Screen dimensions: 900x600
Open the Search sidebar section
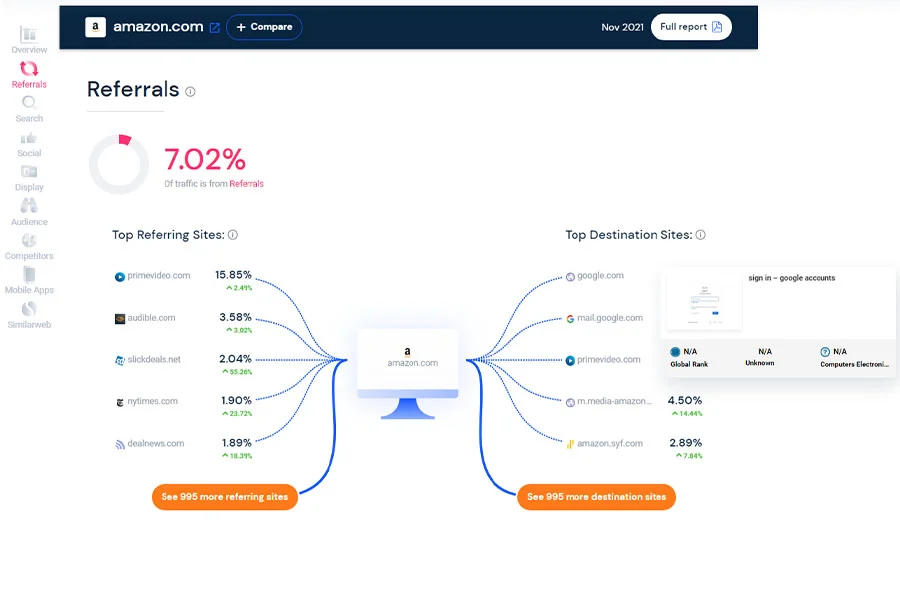(x=29, y=109)
